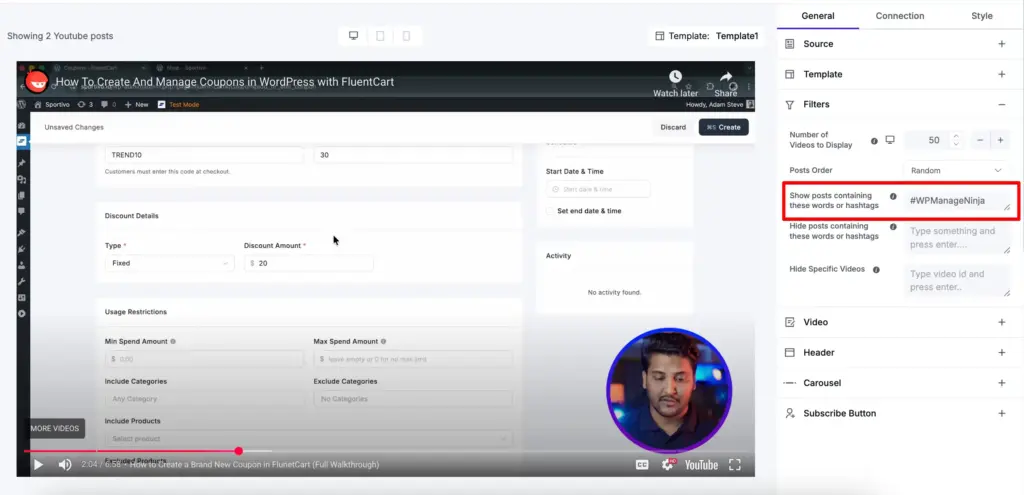The height and width of the screenshot is (495, 1024).
Task: Click the channel avatar on the video
Action: 37,81
